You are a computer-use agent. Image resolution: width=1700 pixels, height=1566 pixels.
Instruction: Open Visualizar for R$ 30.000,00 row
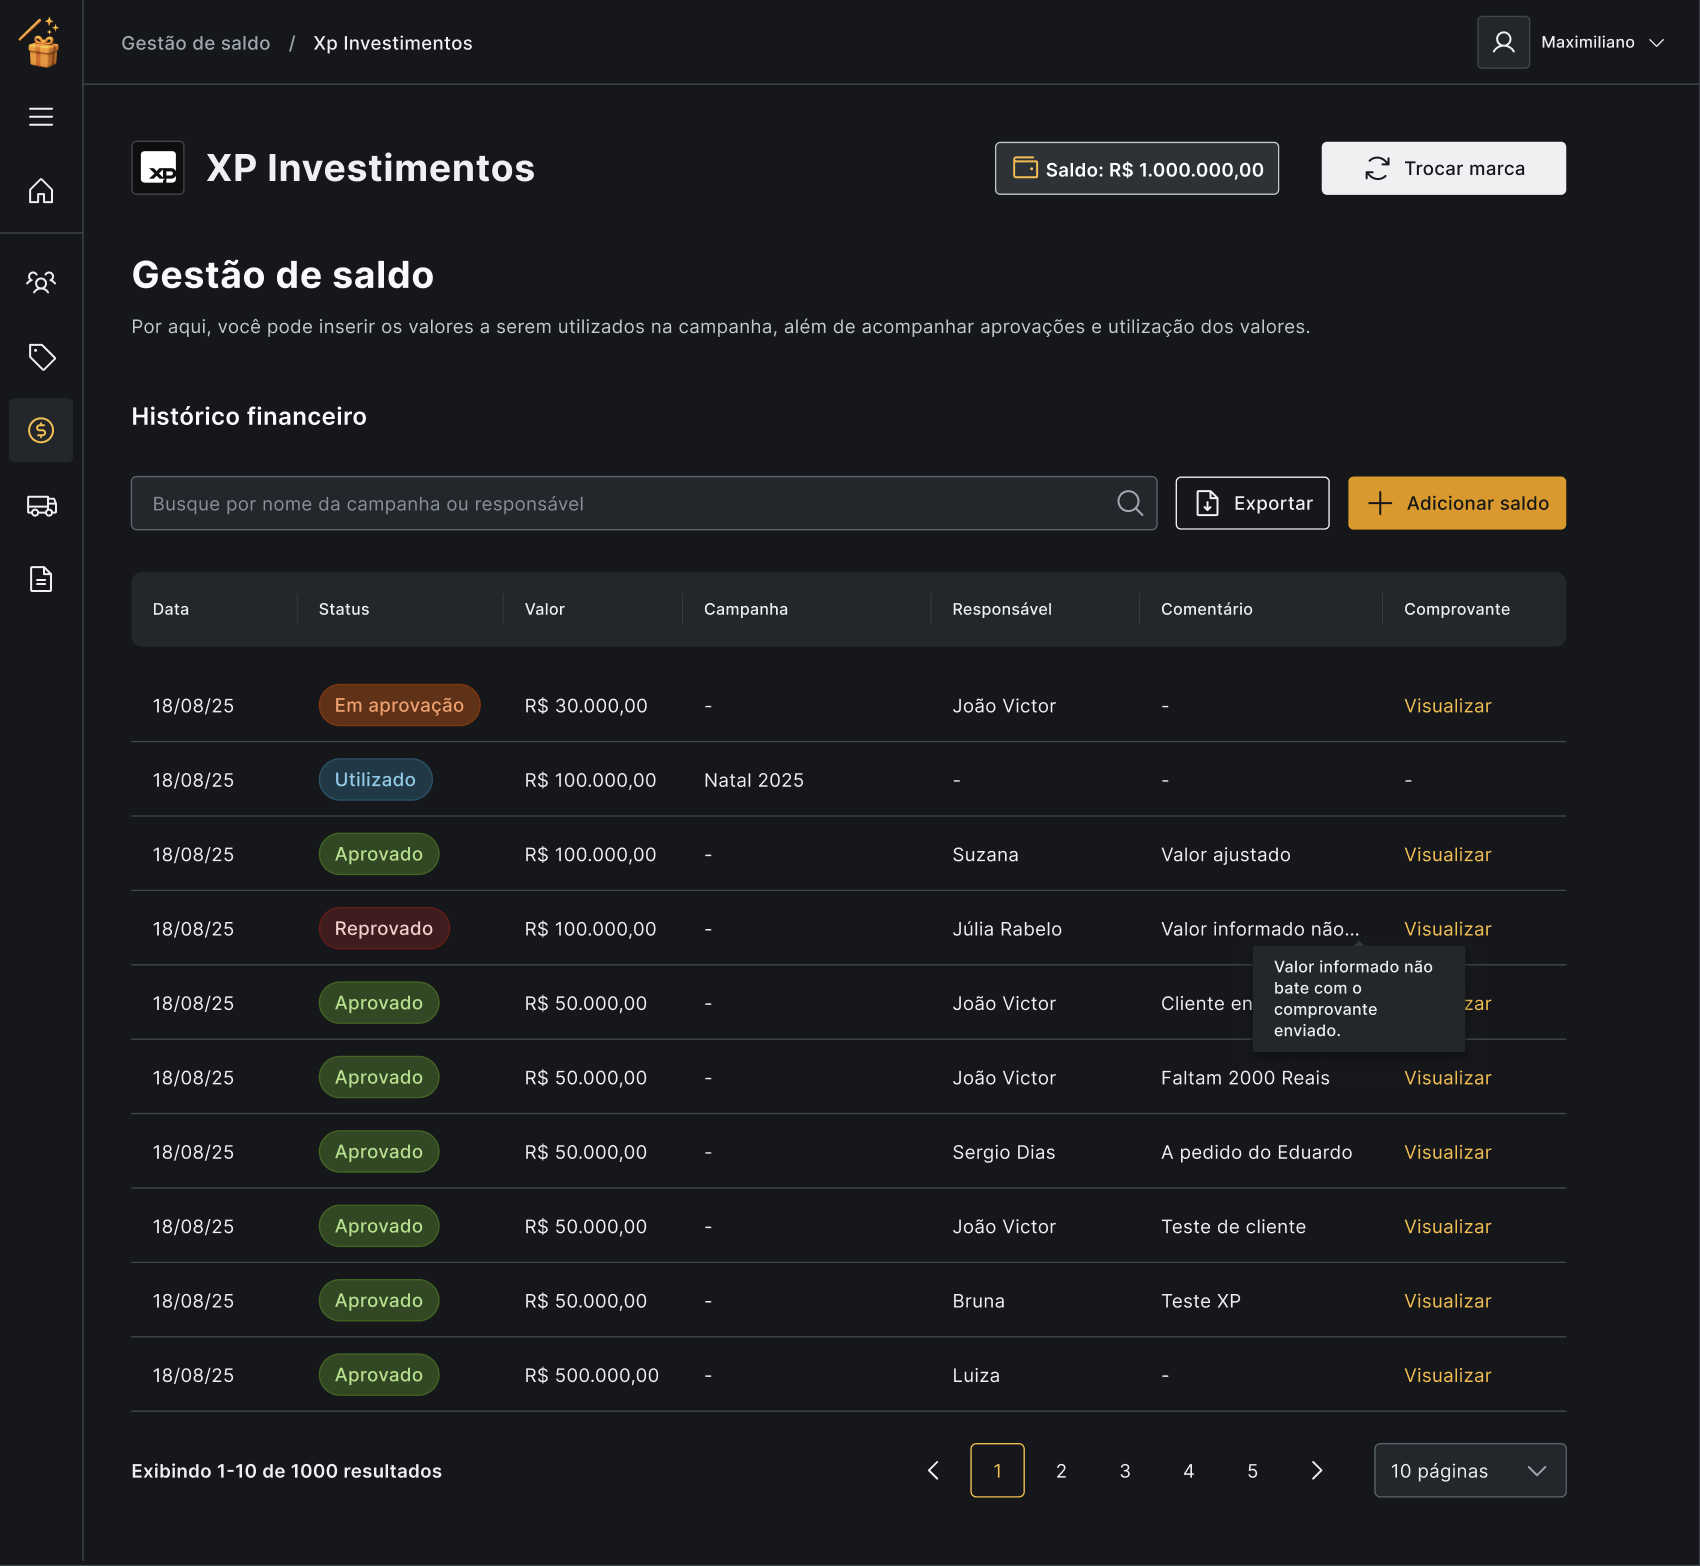click(1447, 705)
